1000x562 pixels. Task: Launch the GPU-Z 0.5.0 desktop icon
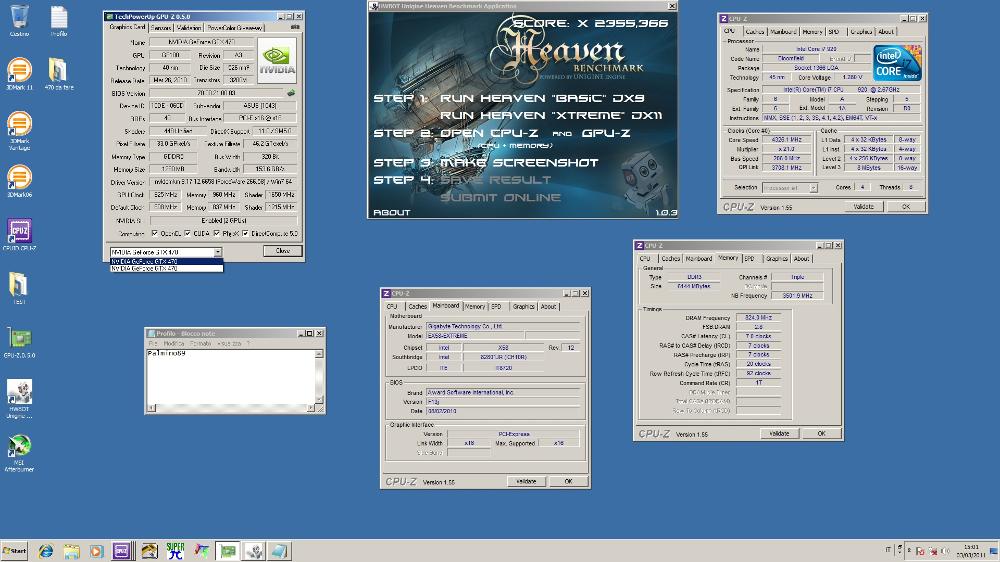[x=19, y=341]
